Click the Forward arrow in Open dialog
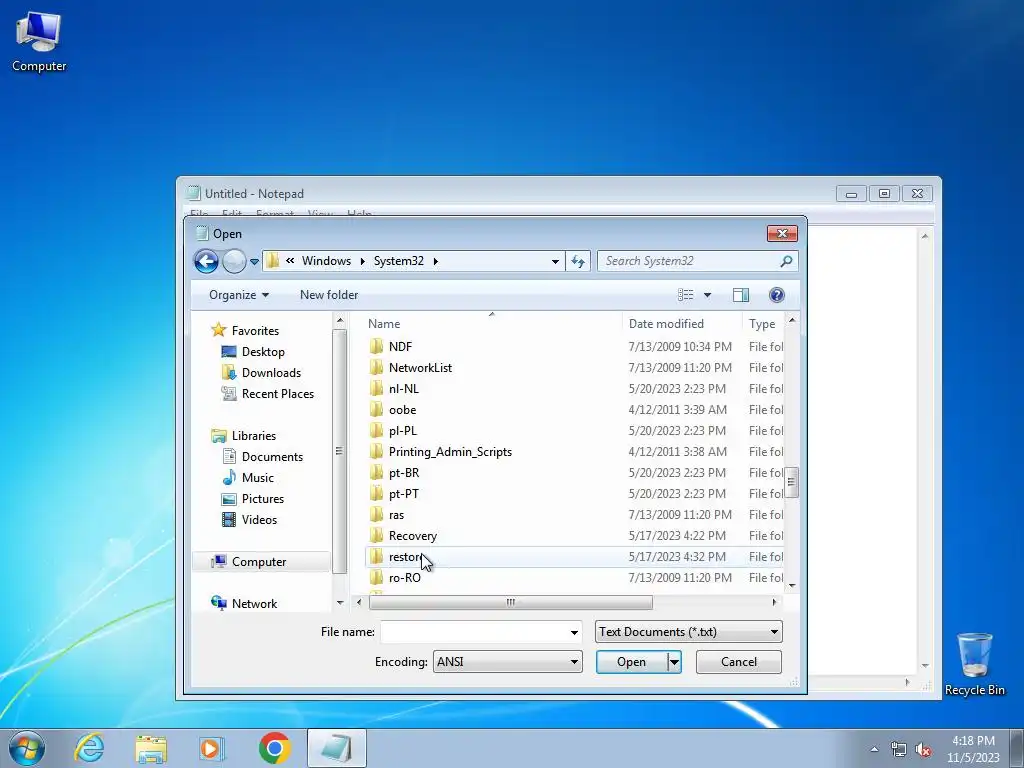Screen dimensions: 1024x768 pos(234,261)
